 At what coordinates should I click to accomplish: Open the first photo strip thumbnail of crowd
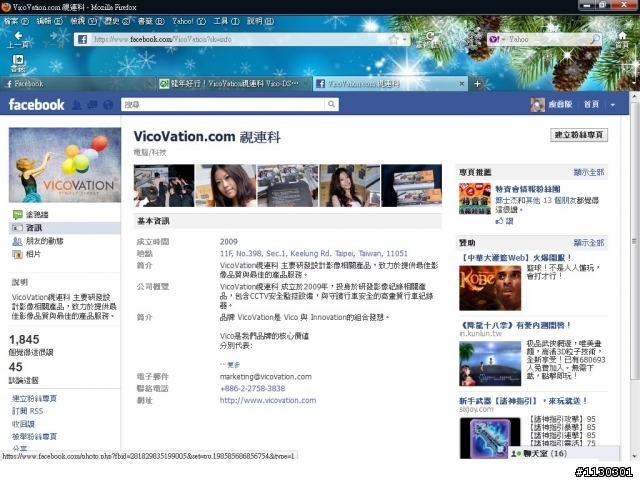[164, 186]
